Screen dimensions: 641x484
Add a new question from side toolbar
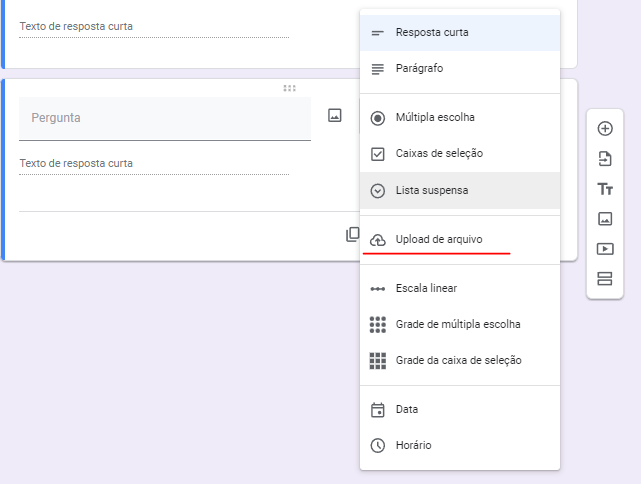[x=605, y=128]
